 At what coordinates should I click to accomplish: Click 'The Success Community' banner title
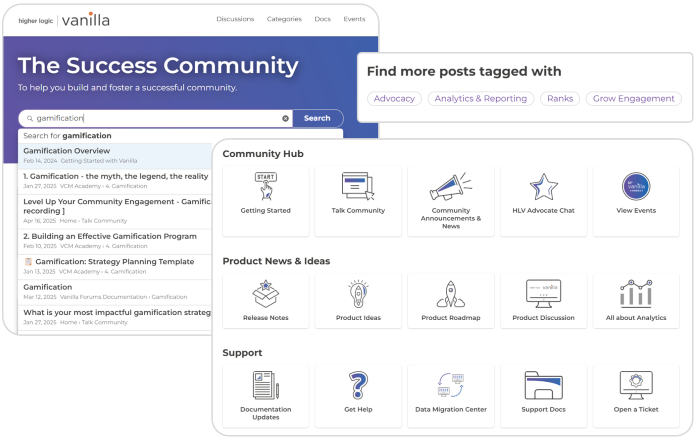tap(158, 66)
